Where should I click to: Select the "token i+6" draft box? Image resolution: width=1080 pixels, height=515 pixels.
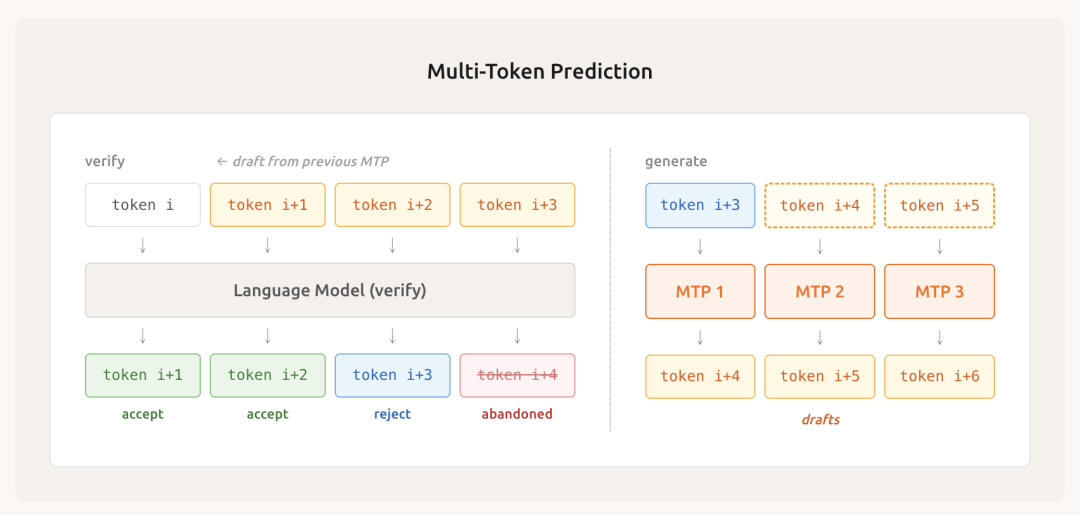pyautogui.click(x=940, y=376)
